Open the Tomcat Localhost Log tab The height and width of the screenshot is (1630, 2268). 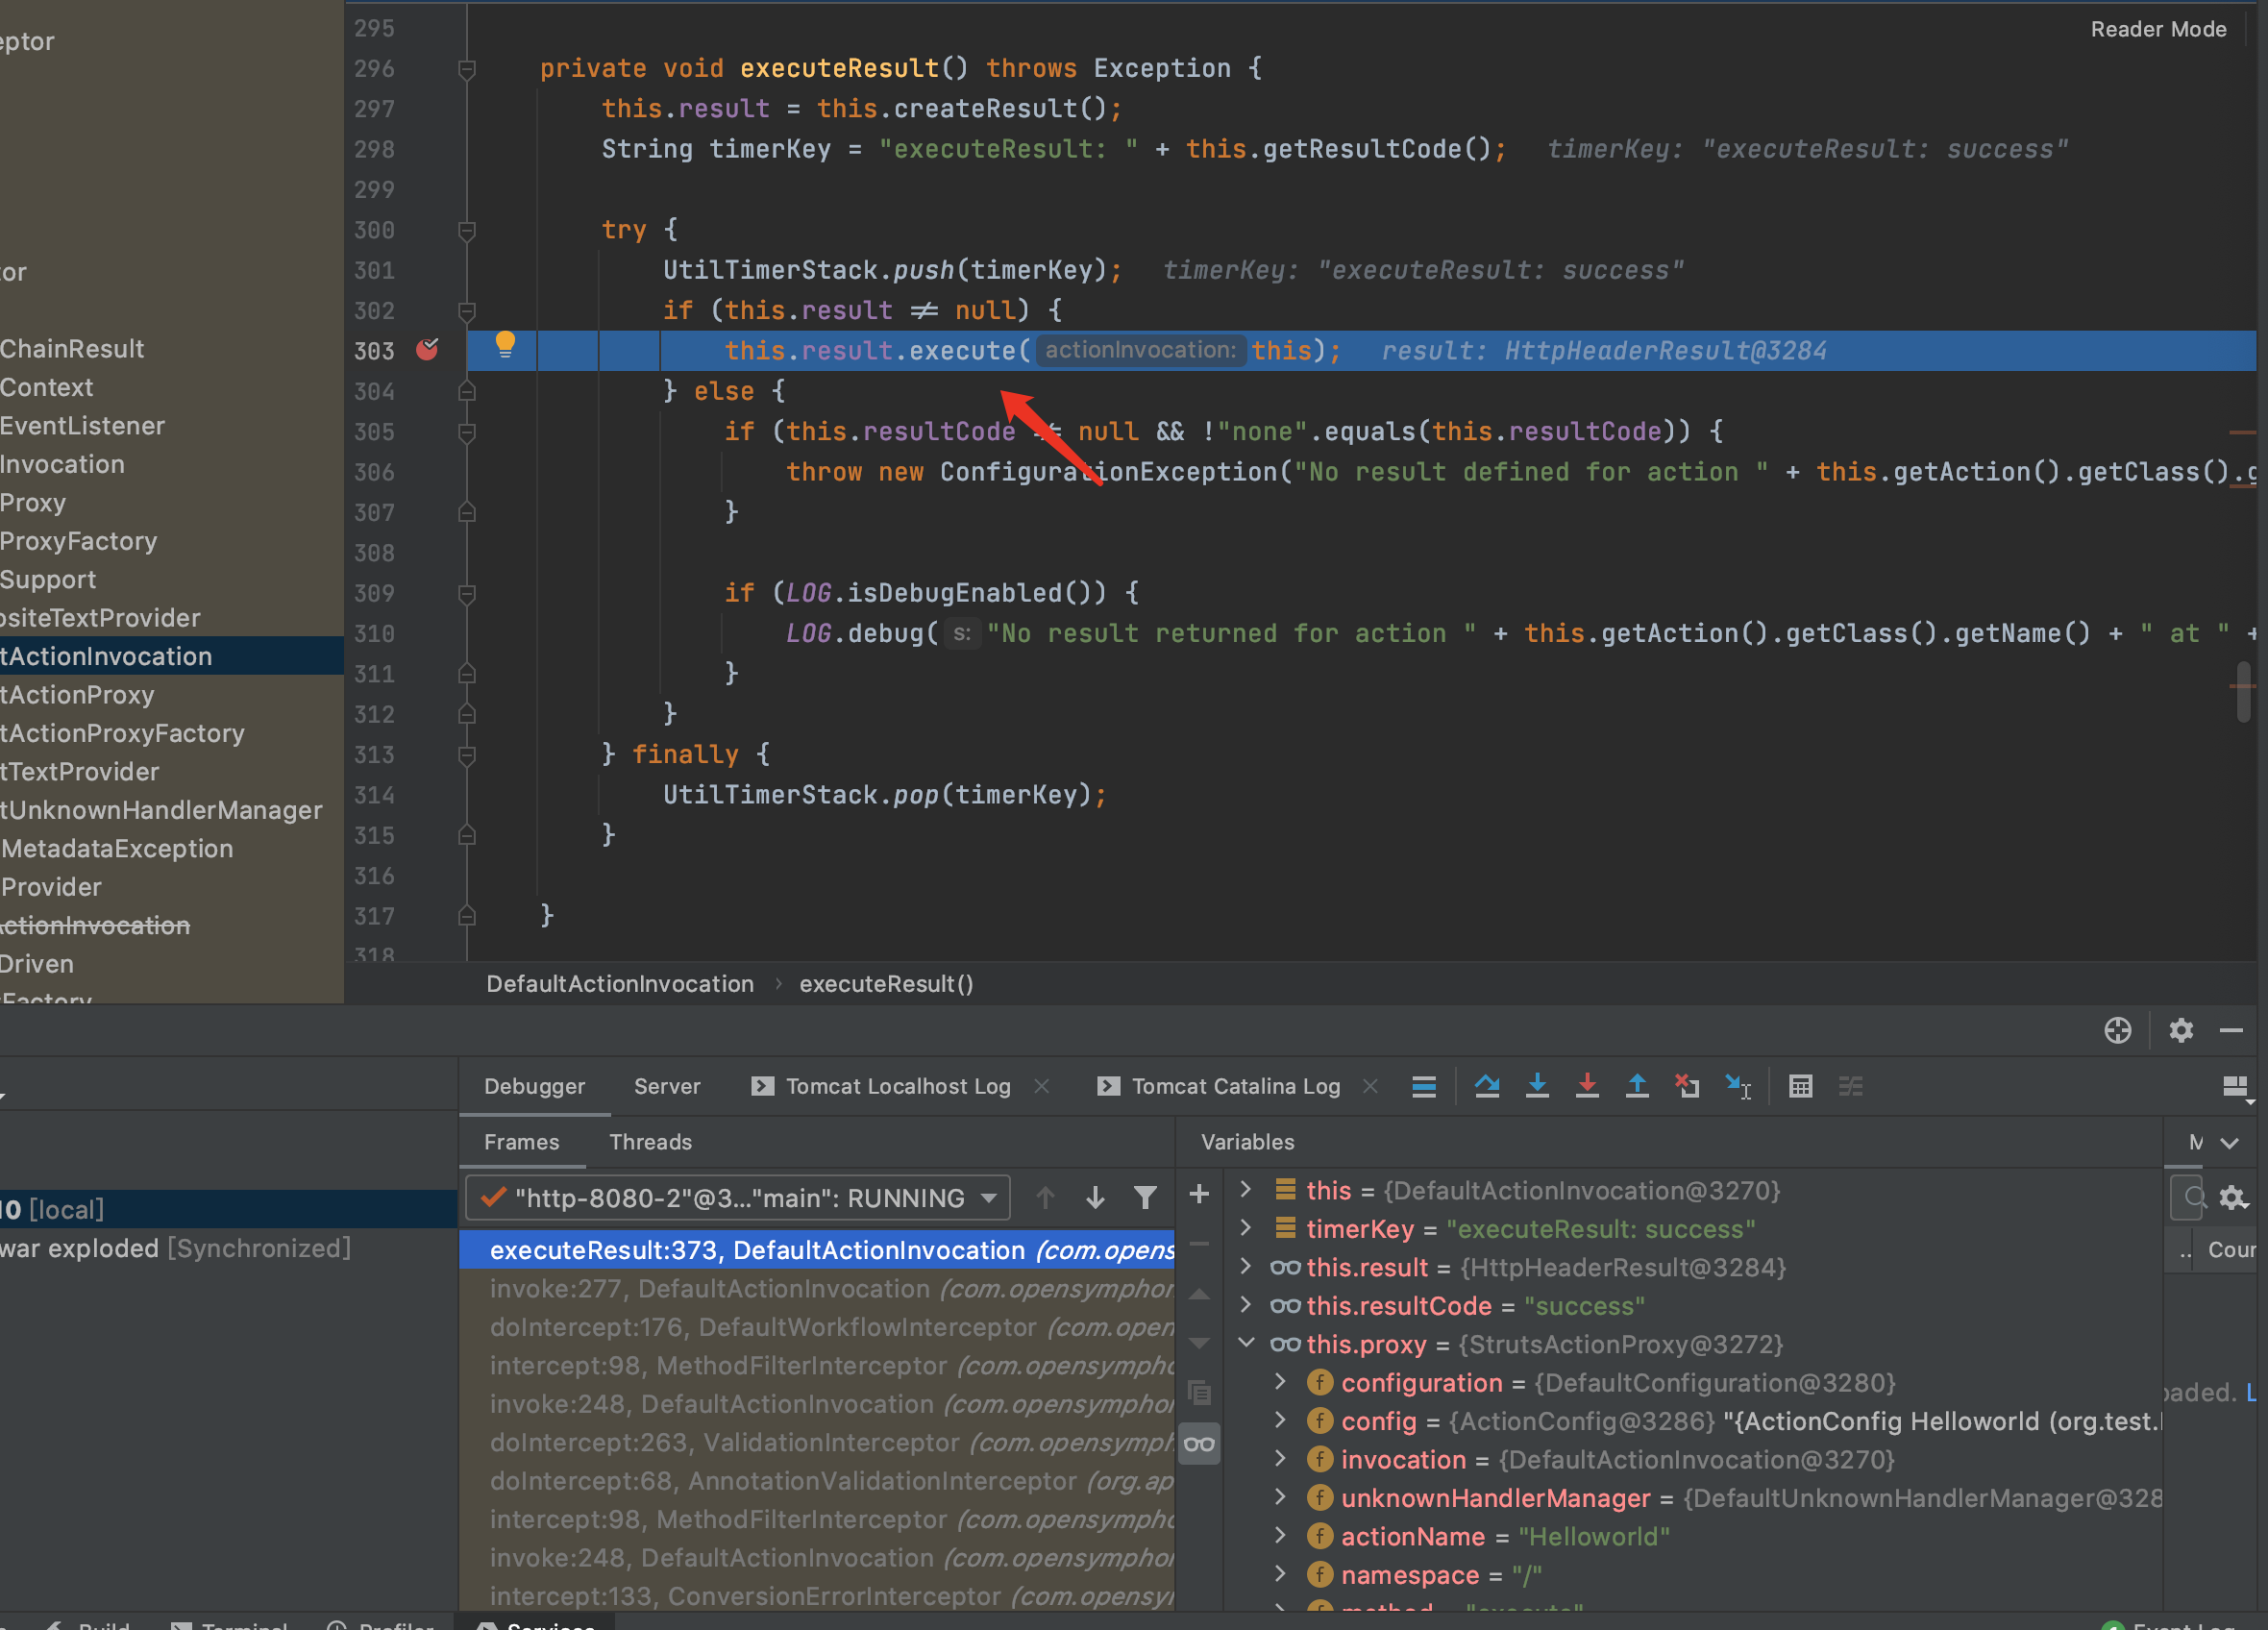click(898, 1086)
